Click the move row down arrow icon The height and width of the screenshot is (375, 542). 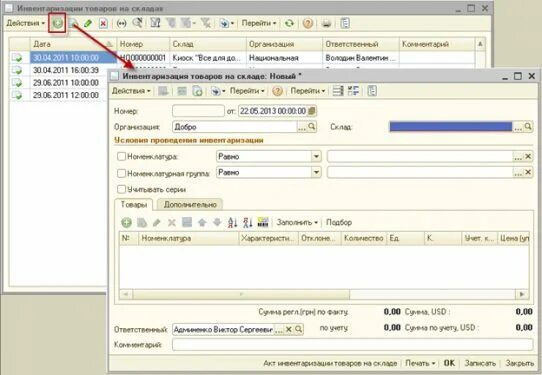217,223
